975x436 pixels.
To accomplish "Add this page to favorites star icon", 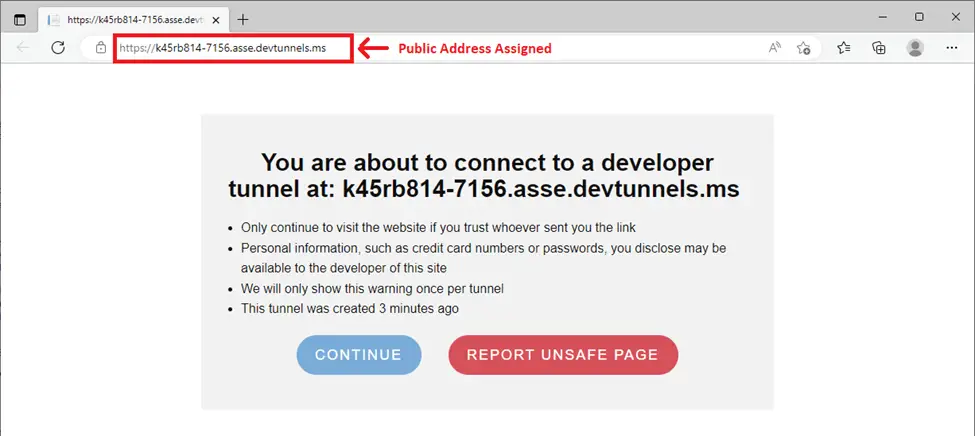I will pos(803,48).
